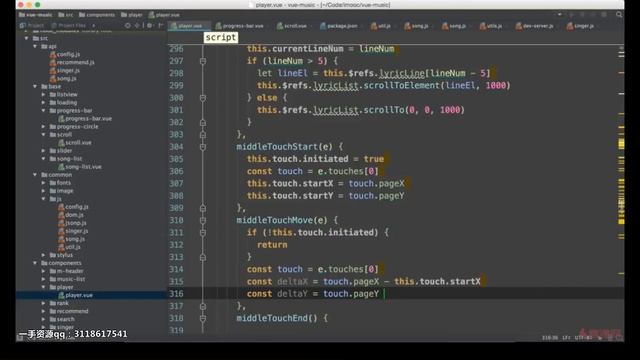Click line number 305 in the gutter
Screen dimensions: 640x360
[176, 159]
